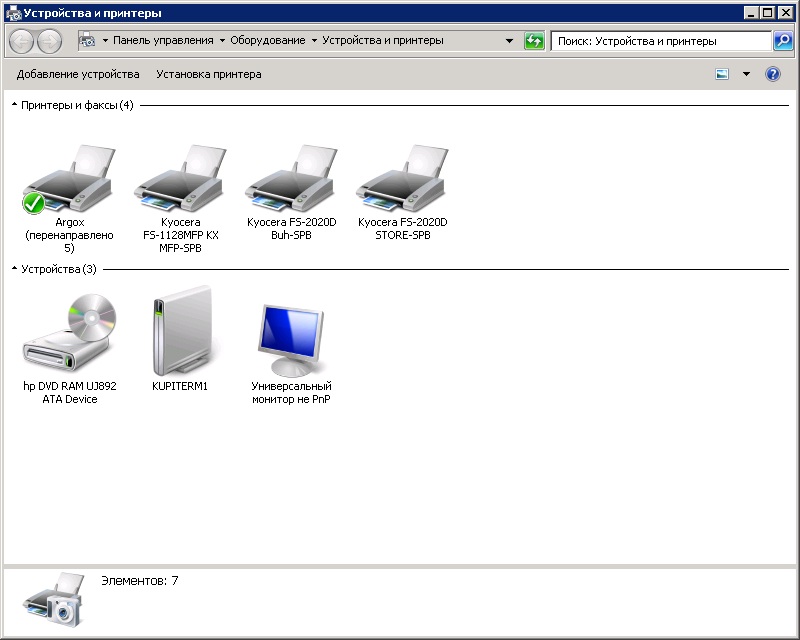Collapse the Устройства group

pyautogui.click(x=14, y=269)
